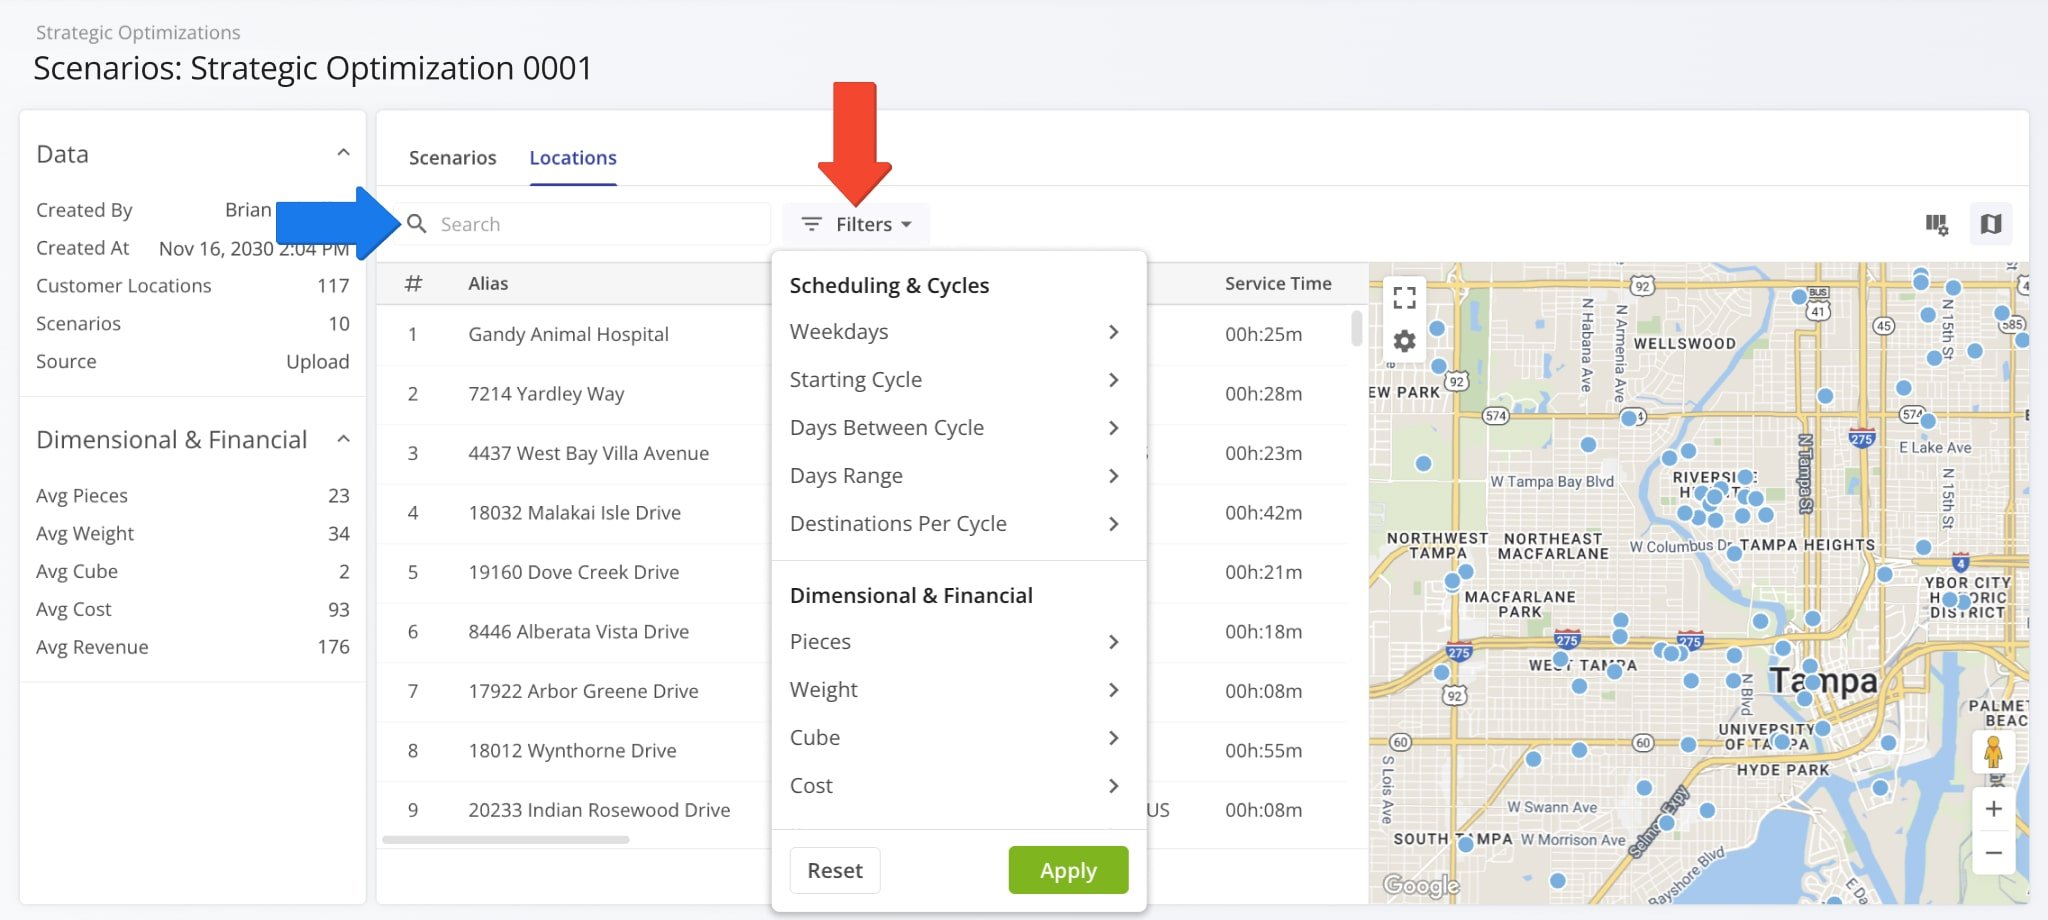Select the map view icon

pyautogui.click(x=1990, y=224)
